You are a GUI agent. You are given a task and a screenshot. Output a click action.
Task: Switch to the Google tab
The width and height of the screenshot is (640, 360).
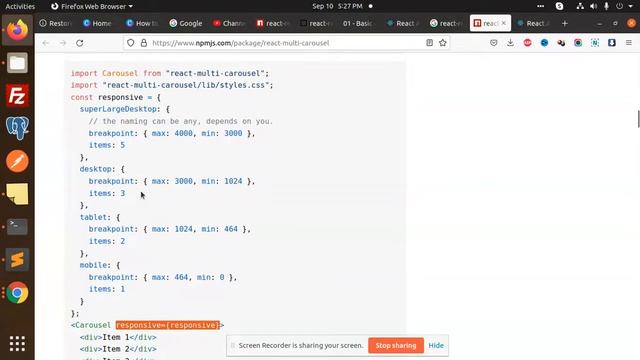click(186, 23)
